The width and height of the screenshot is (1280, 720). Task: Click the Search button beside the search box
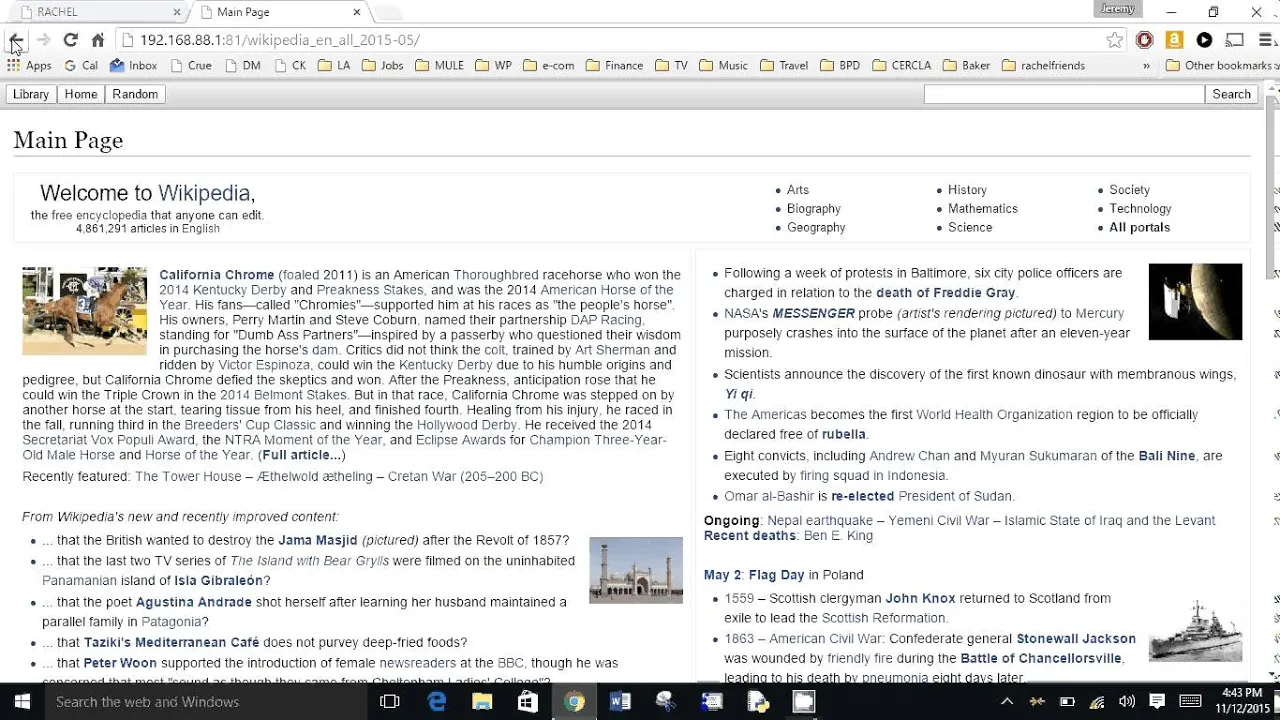(1231, 94)
